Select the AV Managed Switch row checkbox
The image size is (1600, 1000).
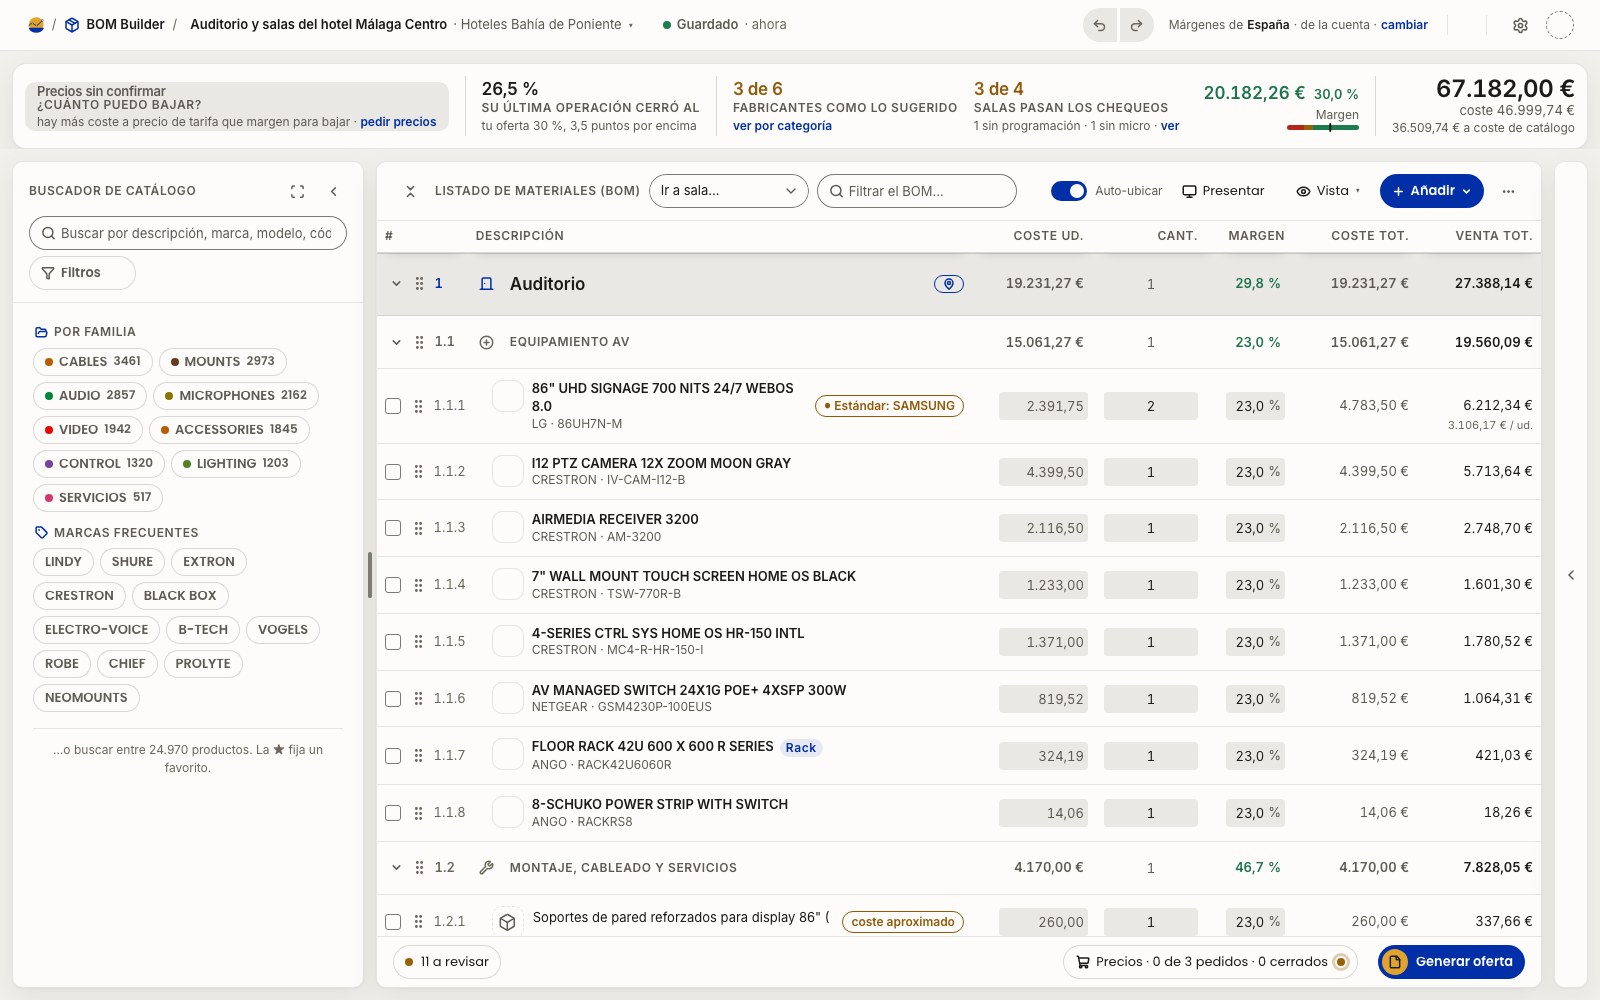click(393, 699)
